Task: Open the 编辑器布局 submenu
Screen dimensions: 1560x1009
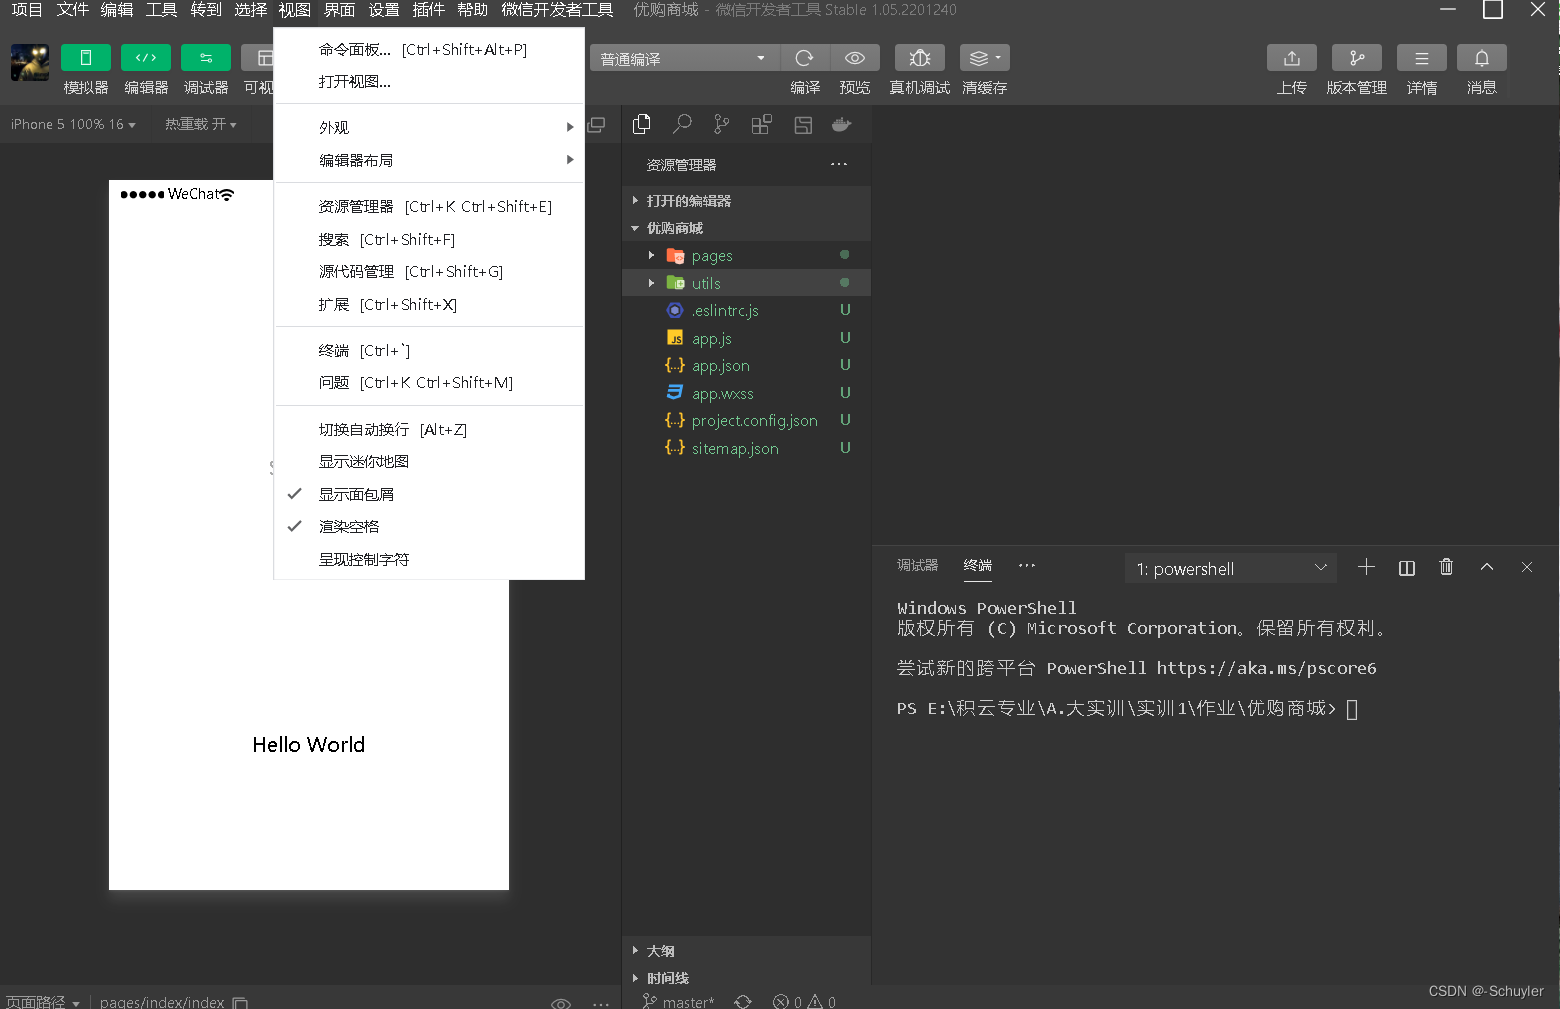Action: (429, 160)
